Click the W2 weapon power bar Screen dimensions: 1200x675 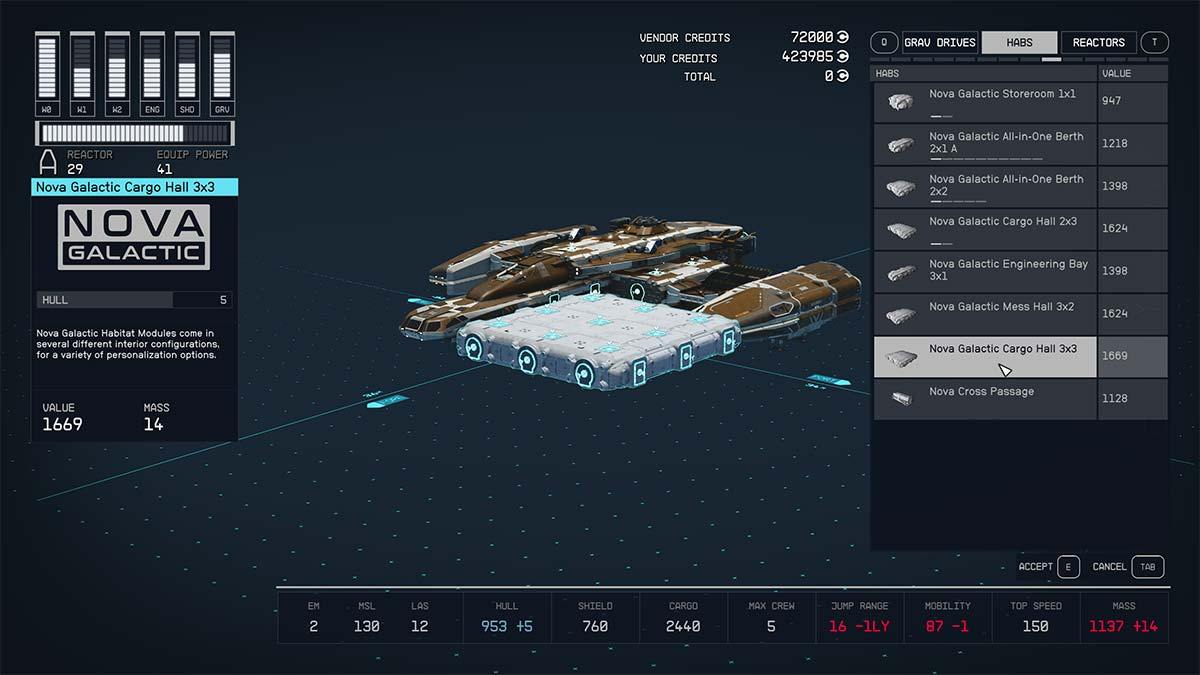click(117, 74)
